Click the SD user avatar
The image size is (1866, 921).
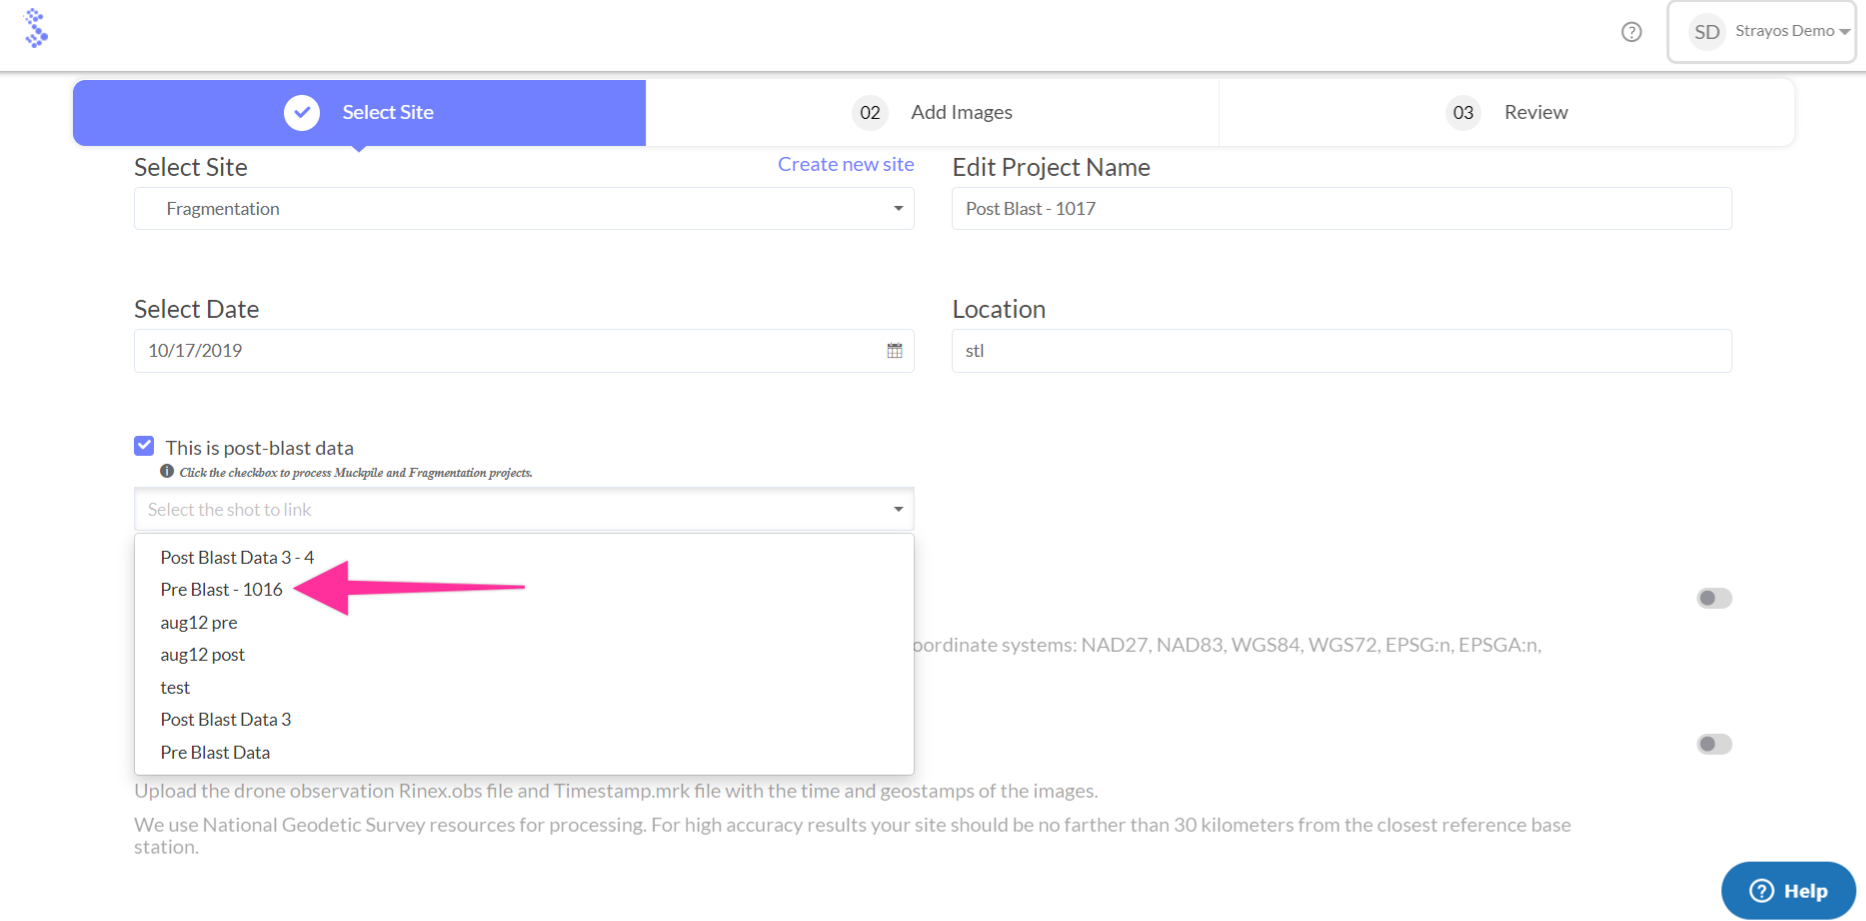[x=1706, y=32]
